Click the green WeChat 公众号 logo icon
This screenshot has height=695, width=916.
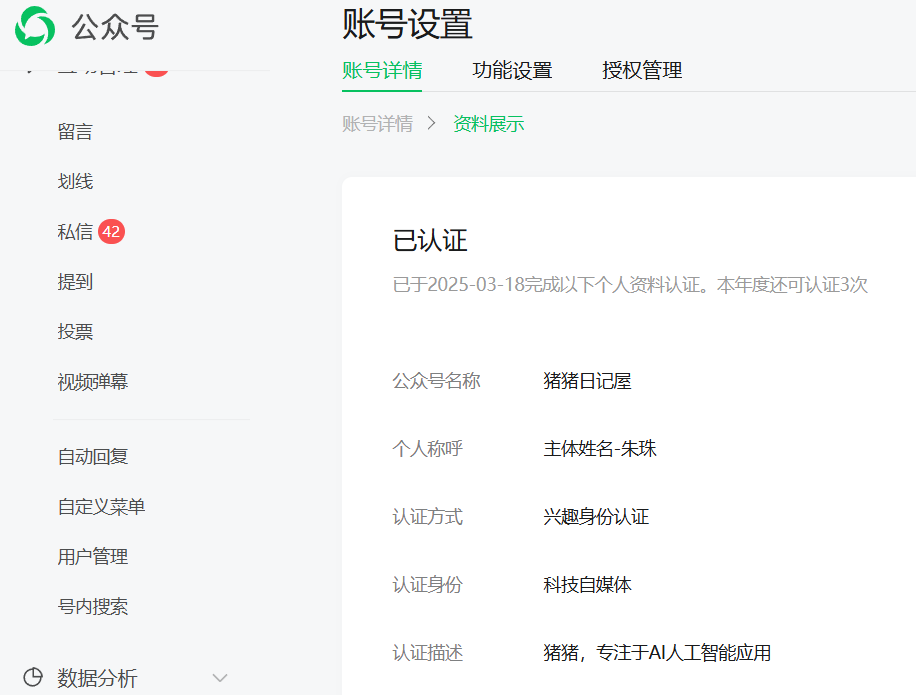pyautogui.click(x=35, y=26)
